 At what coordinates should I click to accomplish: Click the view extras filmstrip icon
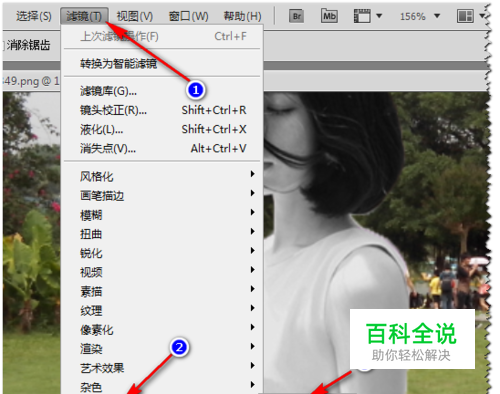click(x=362, y=16)
